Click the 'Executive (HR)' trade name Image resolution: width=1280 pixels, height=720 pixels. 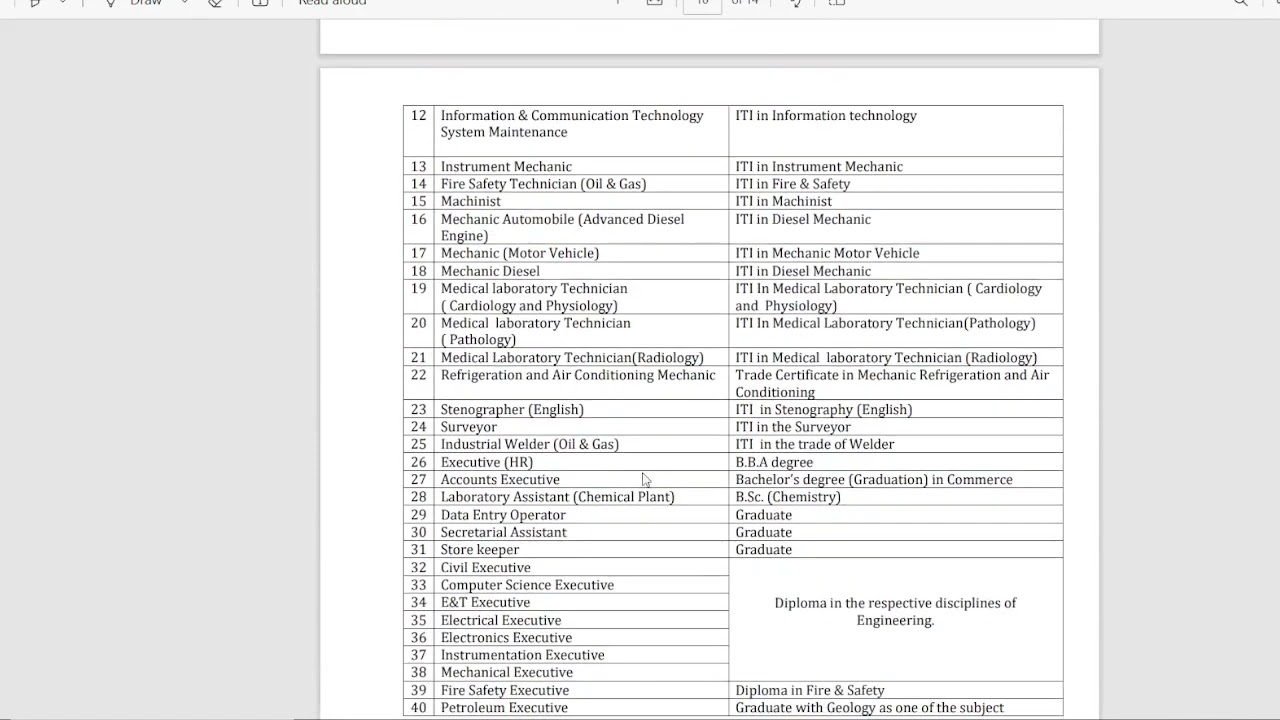(487, 462)
